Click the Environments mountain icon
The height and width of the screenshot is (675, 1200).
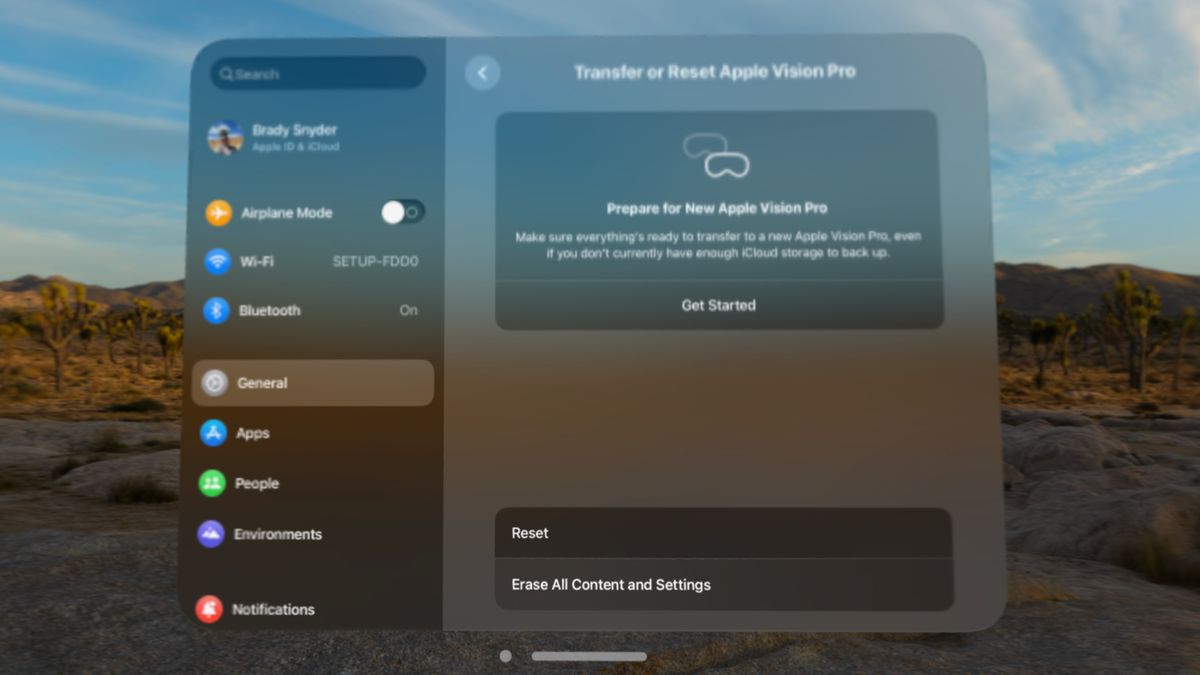215,534
